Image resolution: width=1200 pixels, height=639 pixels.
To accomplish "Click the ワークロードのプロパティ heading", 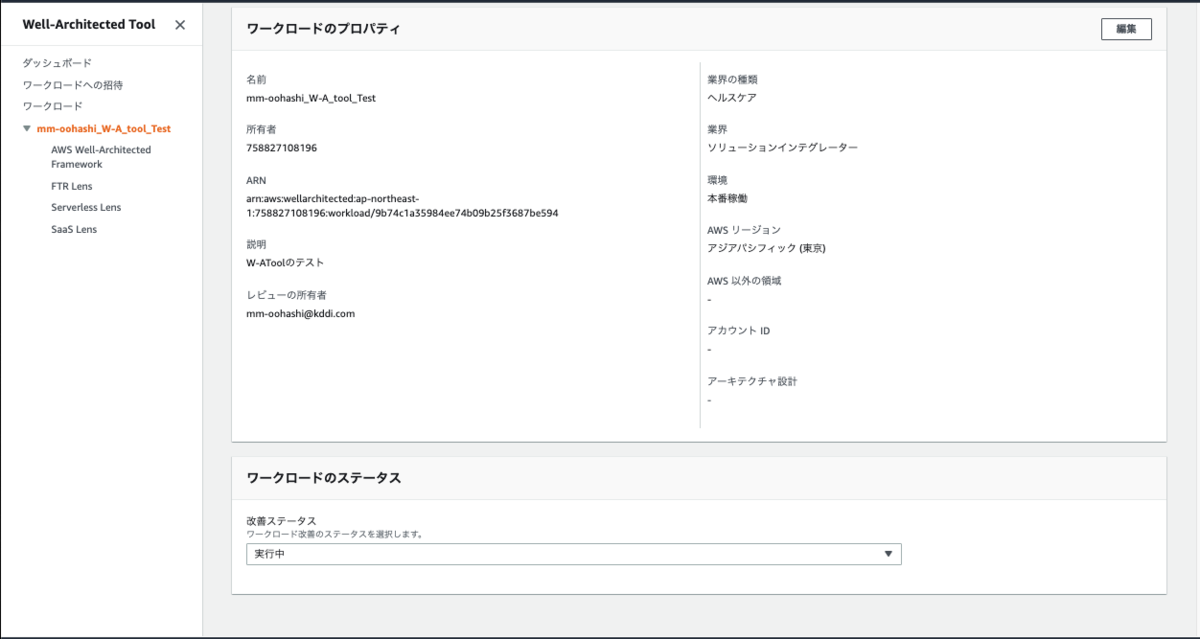I will [323, 29].
